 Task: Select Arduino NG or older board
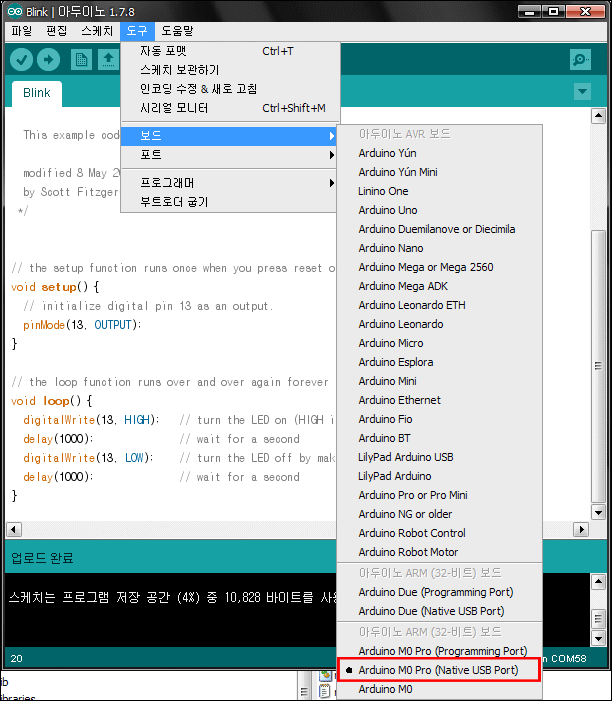click(x=439, y=514)
